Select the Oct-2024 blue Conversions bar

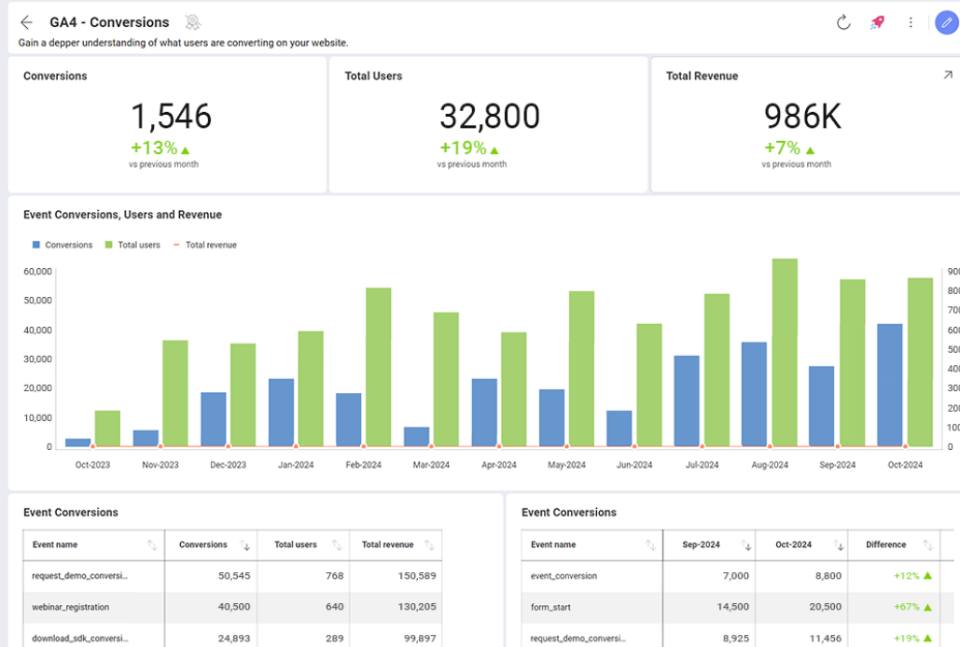pyautogui.click(x=890, y=385)
